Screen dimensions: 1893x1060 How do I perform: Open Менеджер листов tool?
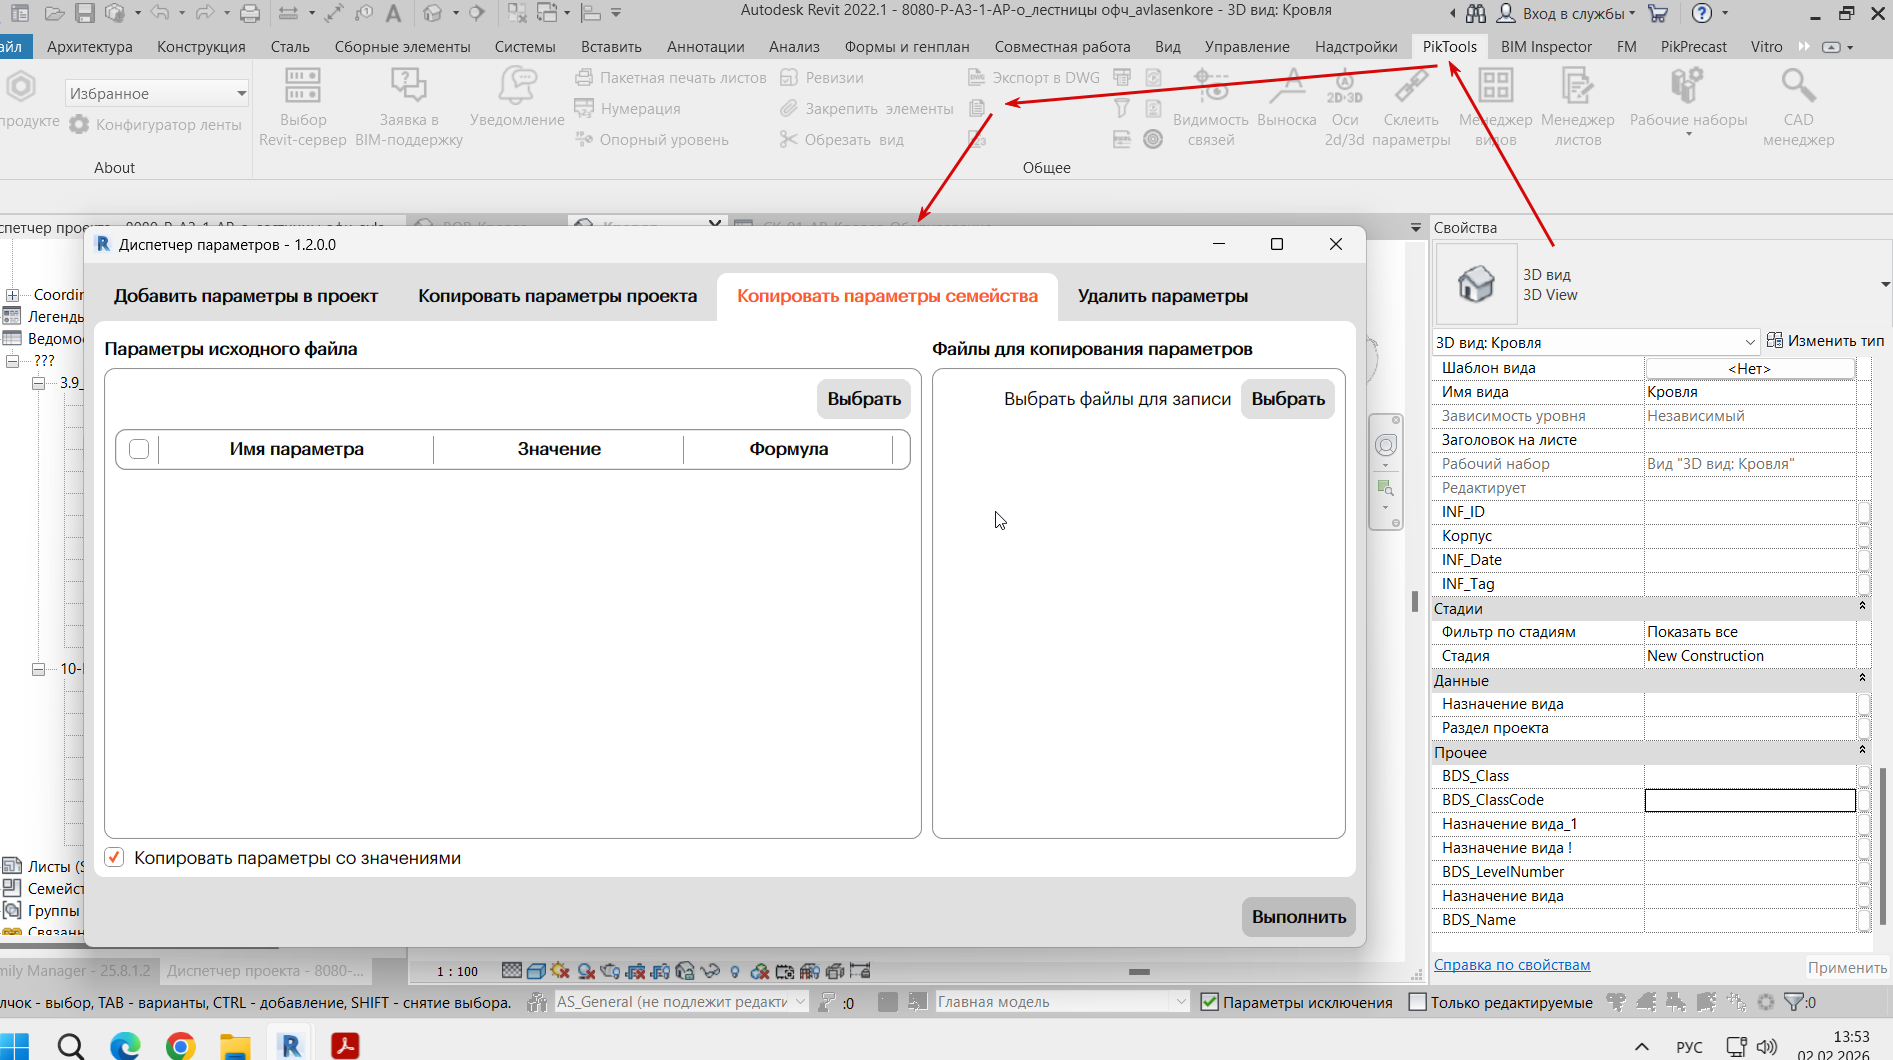(x=1578, y=107)
